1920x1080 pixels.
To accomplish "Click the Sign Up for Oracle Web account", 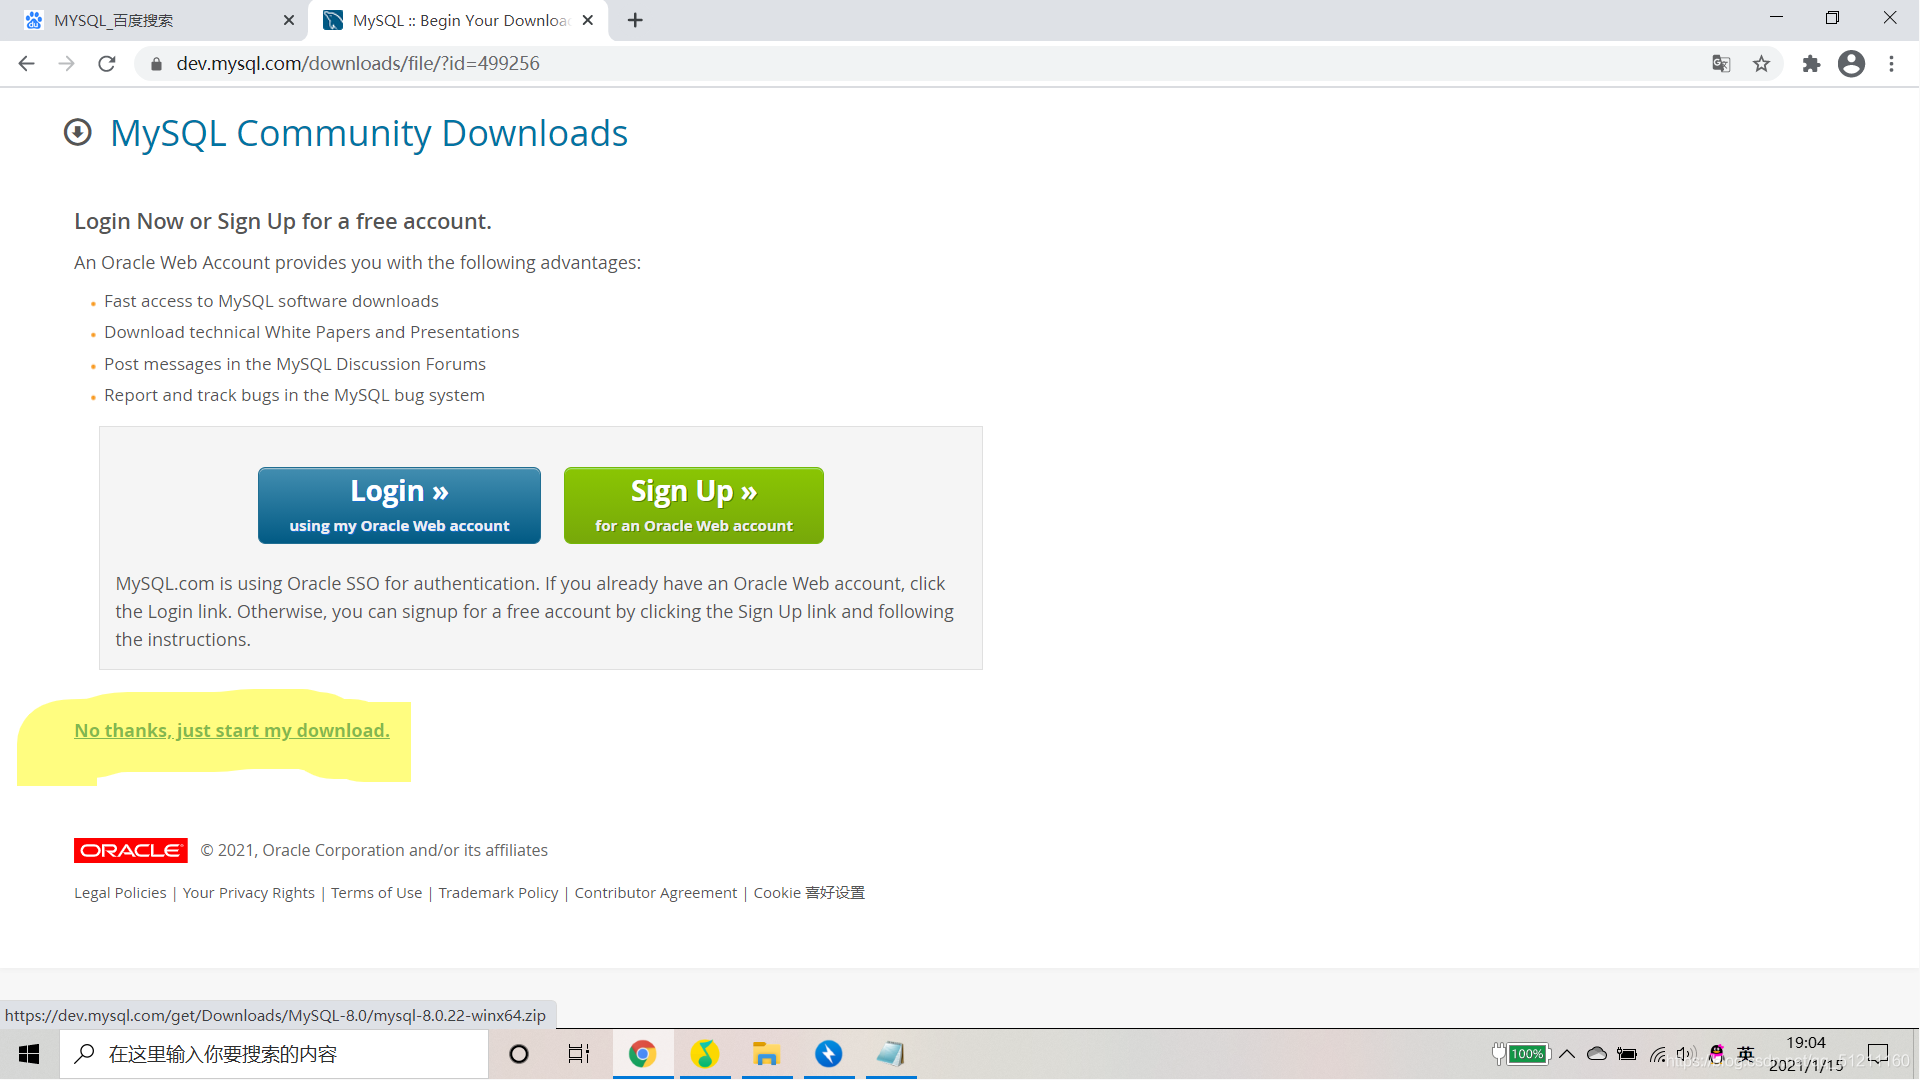I will pyautogui.click(x=695, y=505).
